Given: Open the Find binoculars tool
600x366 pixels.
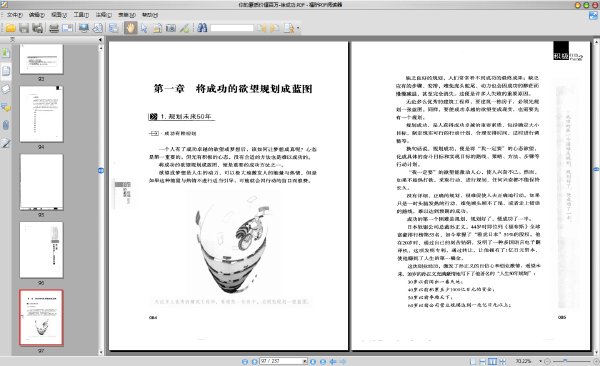Looking at the screenshot, I should (x=202, y=28).
